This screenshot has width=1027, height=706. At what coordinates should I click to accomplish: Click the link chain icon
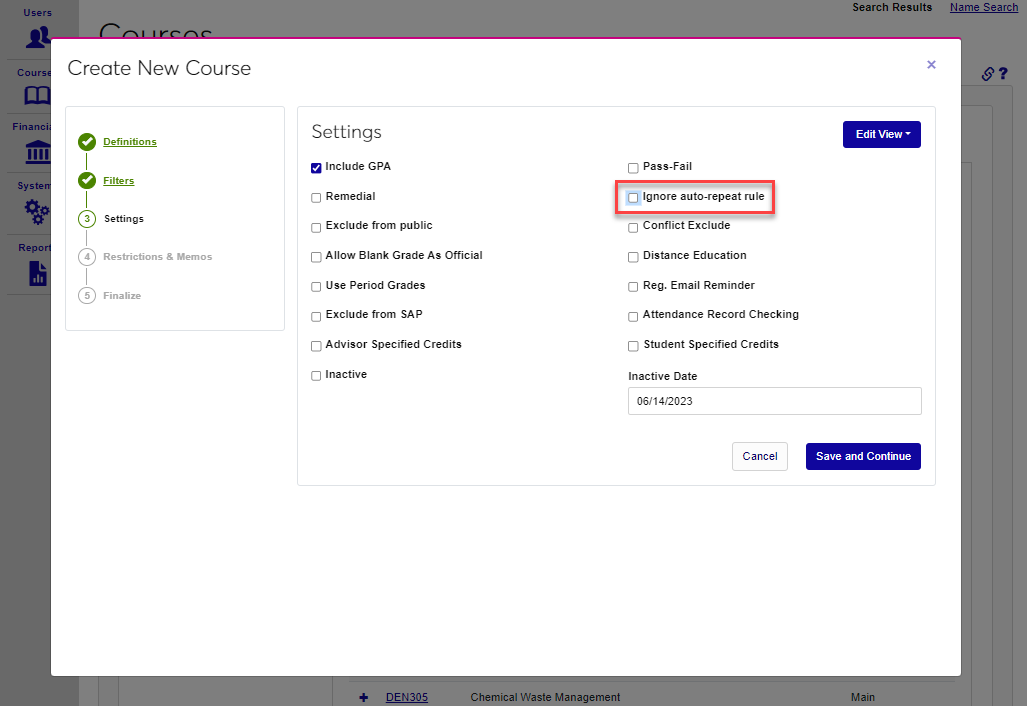987,74
